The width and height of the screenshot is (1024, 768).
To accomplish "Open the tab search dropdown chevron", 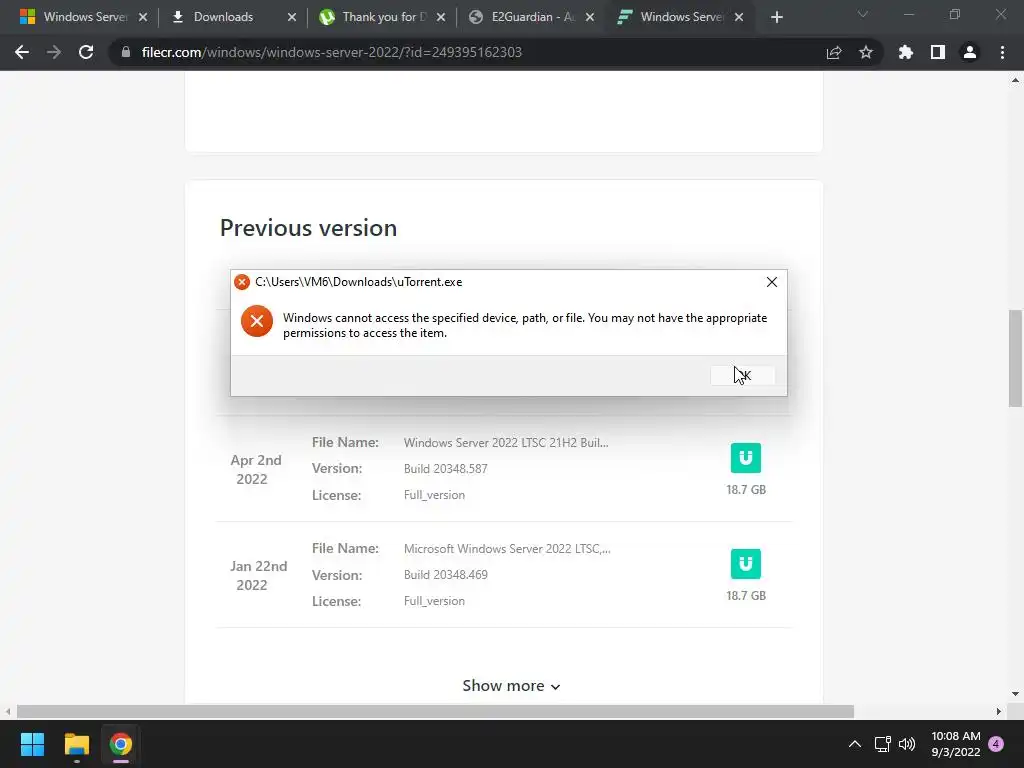I will [x=862, y=14].
